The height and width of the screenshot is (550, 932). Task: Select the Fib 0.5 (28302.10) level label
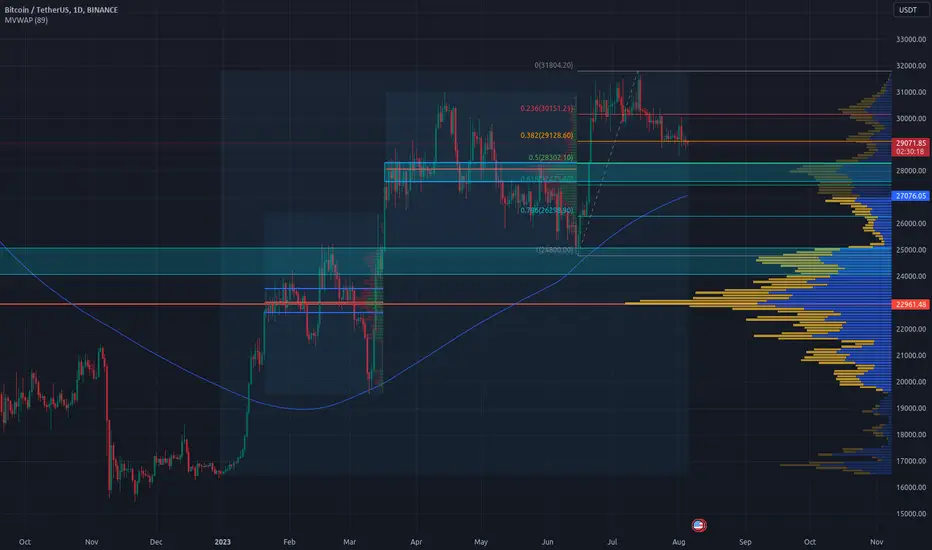click(x=551, y=158)
